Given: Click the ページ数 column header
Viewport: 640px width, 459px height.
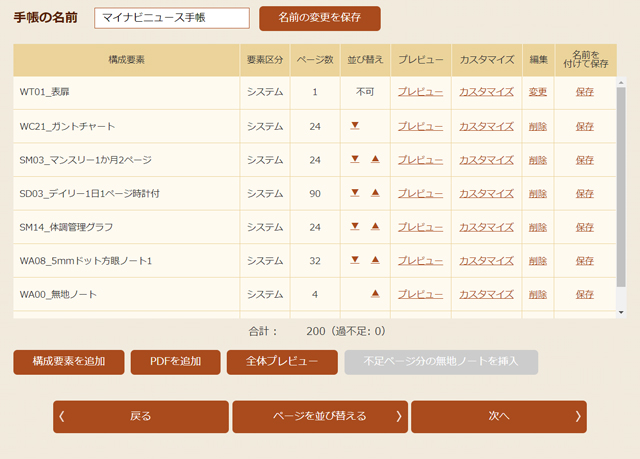Looking at the screenshot, I should pos(315,60).
